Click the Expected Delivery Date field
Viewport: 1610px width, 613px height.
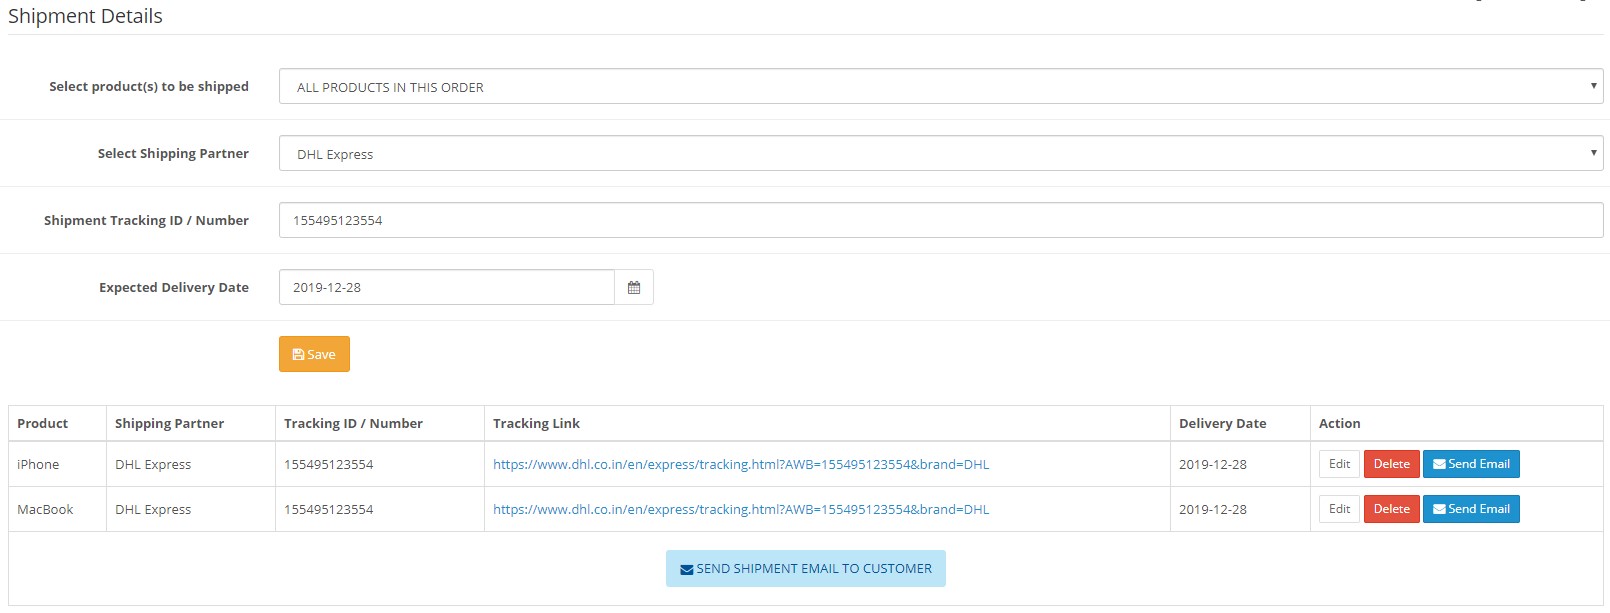(447, 287)
